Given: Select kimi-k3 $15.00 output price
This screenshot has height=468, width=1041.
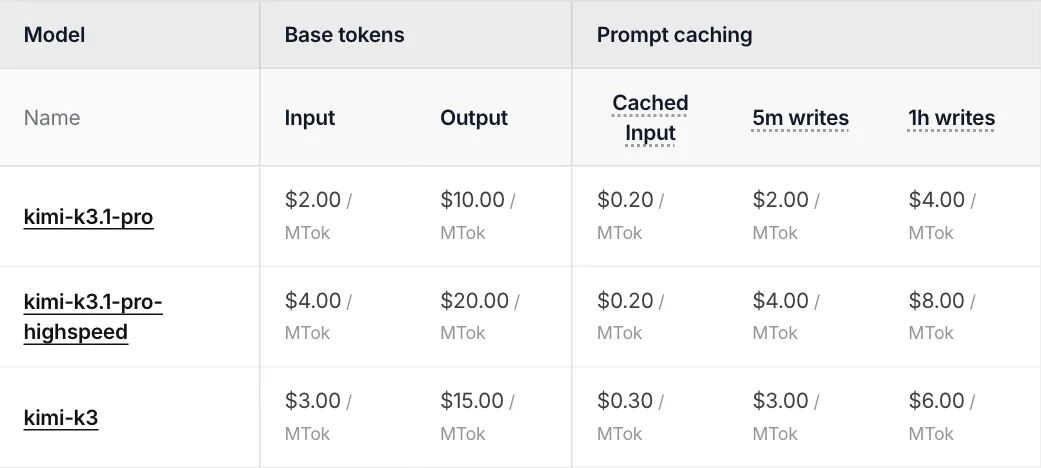Looking at the screenshot, I should [x=471, y=400].
